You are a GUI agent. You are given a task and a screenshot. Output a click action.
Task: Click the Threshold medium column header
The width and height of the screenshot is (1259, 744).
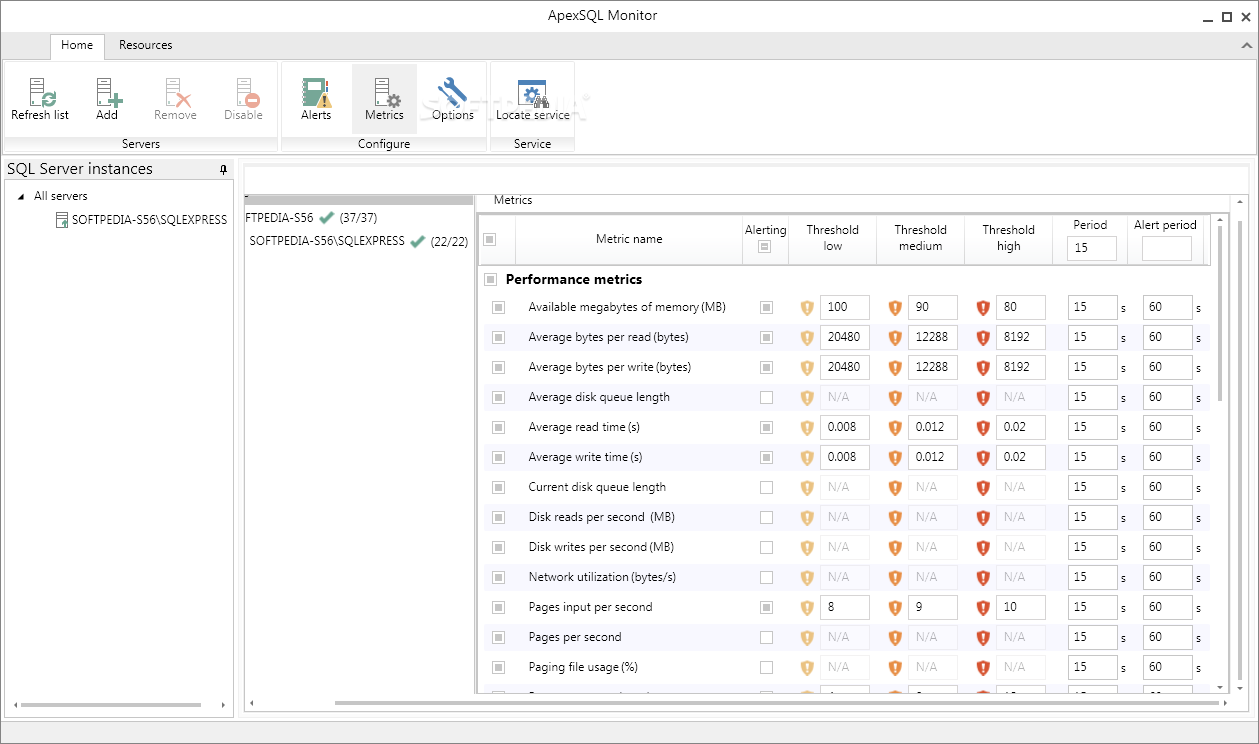pos(920,238)
